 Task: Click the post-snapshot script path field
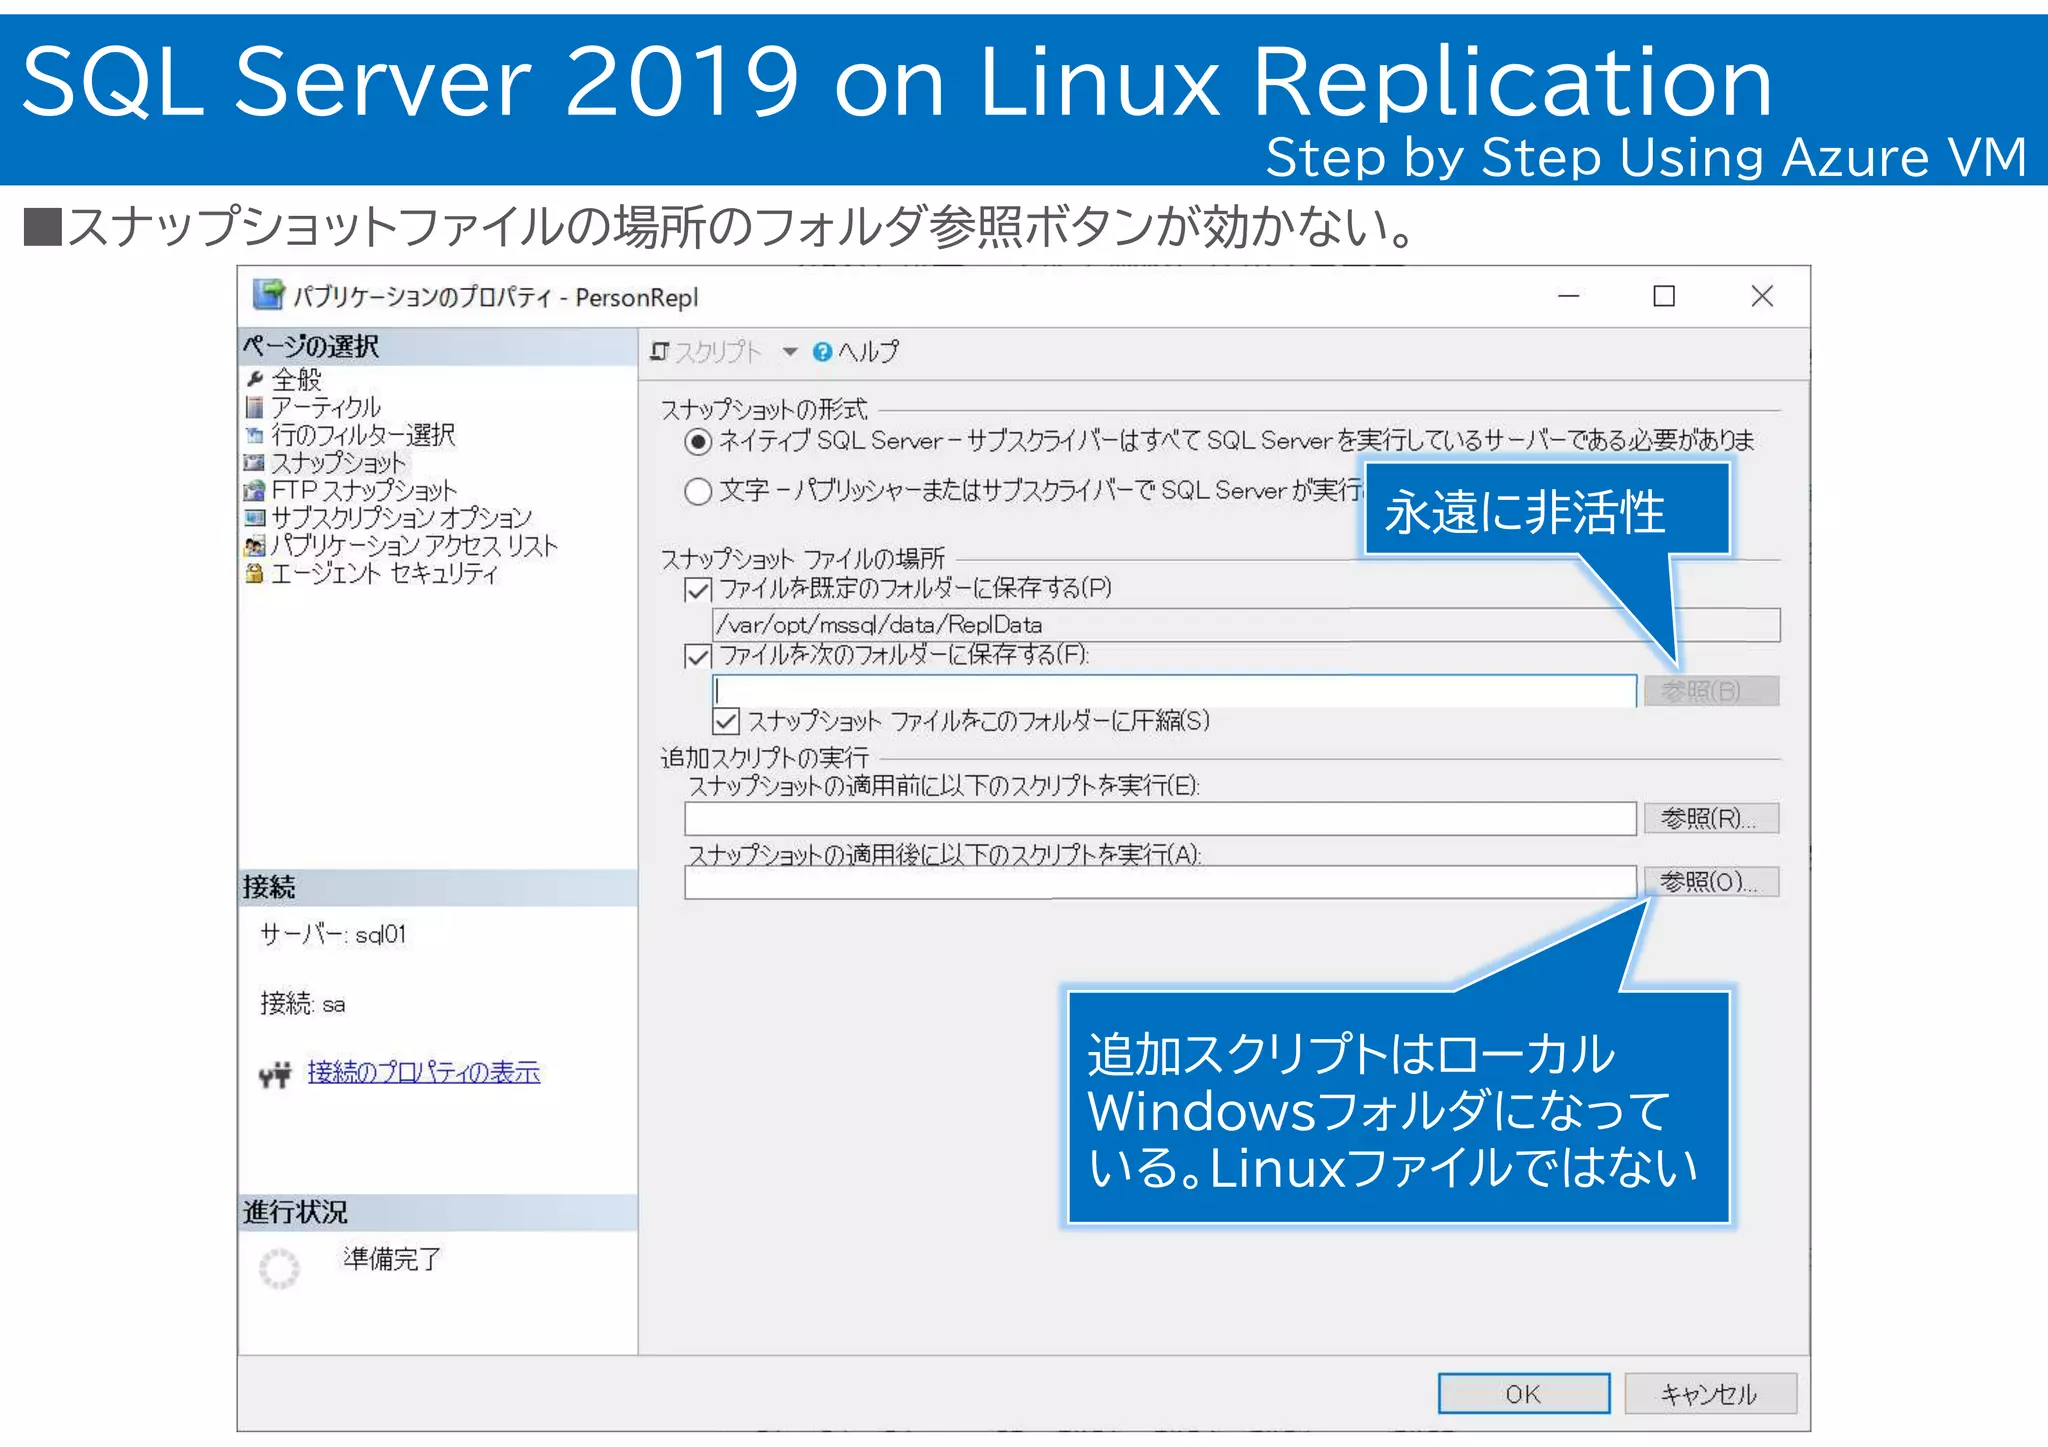pos(1160,882)
